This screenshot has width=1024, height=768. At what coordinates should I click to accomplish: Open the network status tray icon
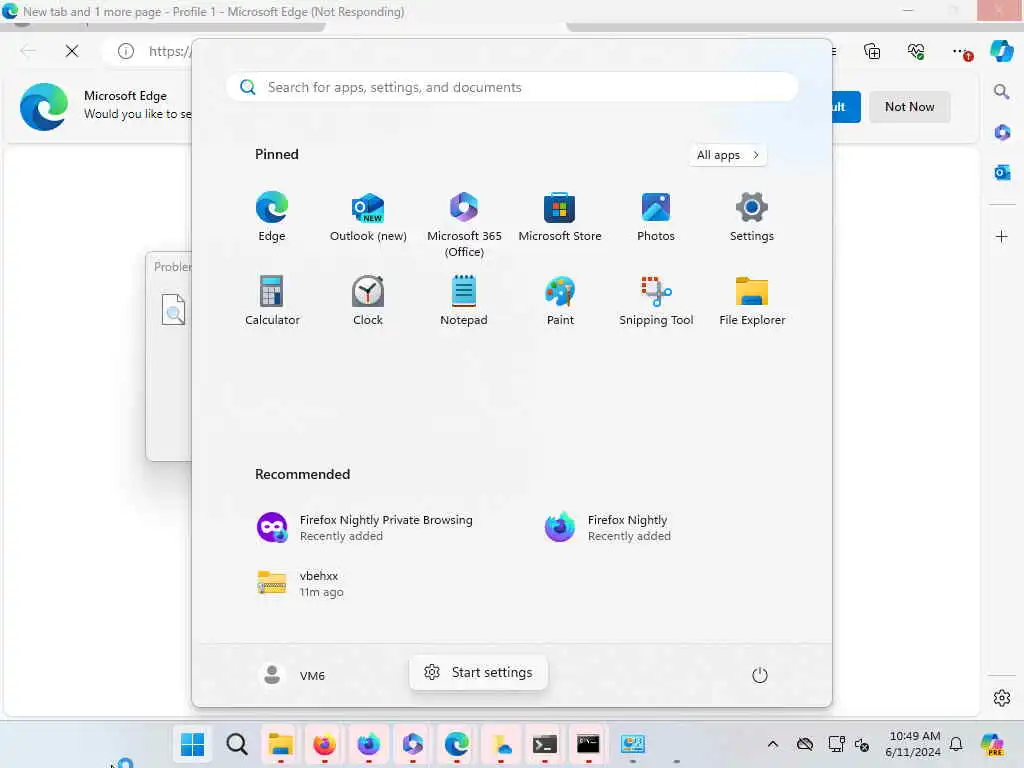[837, 744]
